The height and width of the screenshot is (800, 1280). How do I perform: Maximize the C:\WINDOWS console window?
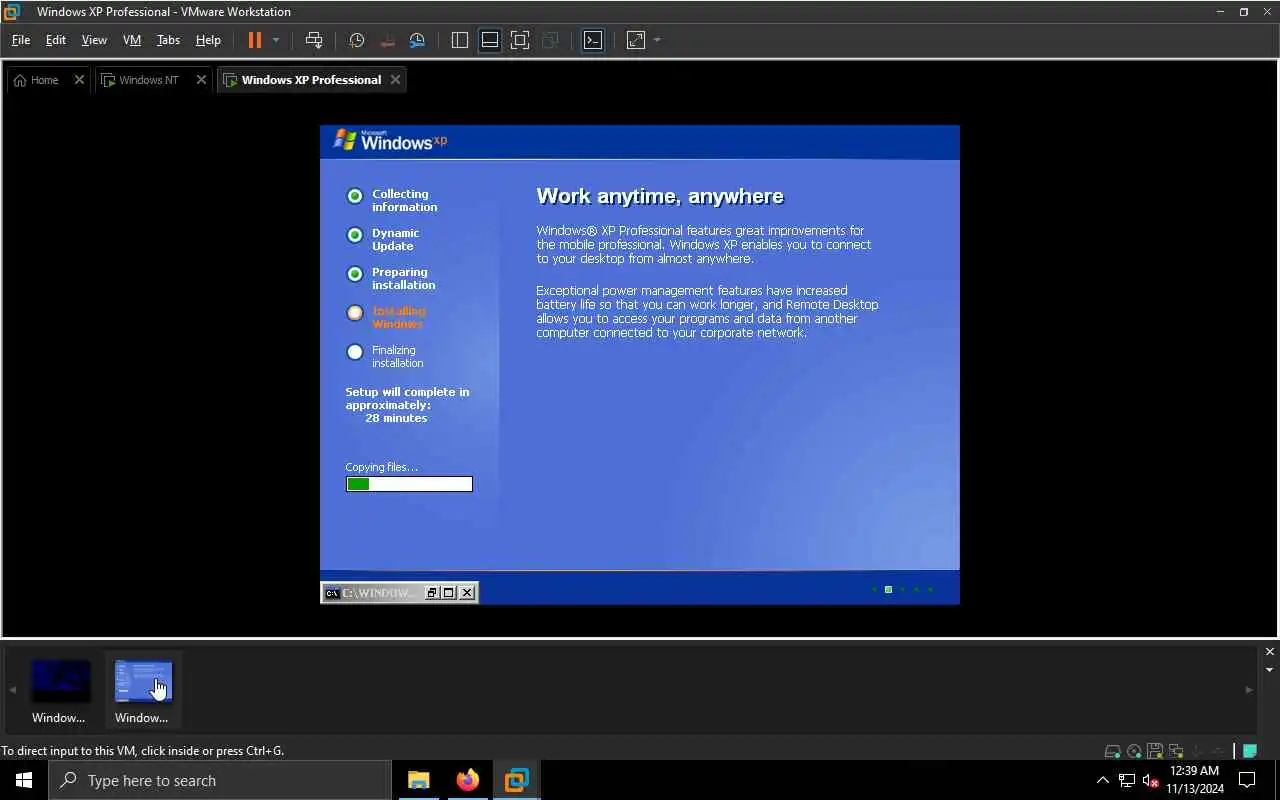449,593
